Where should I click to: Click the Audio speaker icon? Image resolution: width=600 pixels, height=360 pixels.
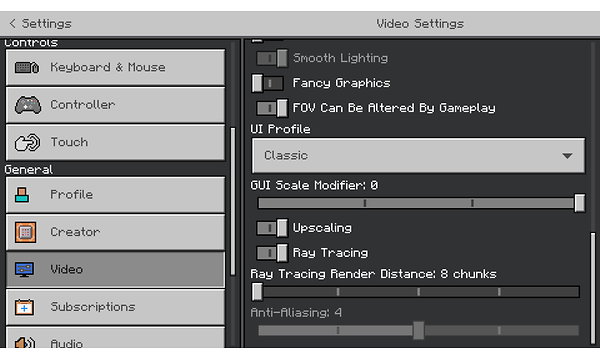25,342
